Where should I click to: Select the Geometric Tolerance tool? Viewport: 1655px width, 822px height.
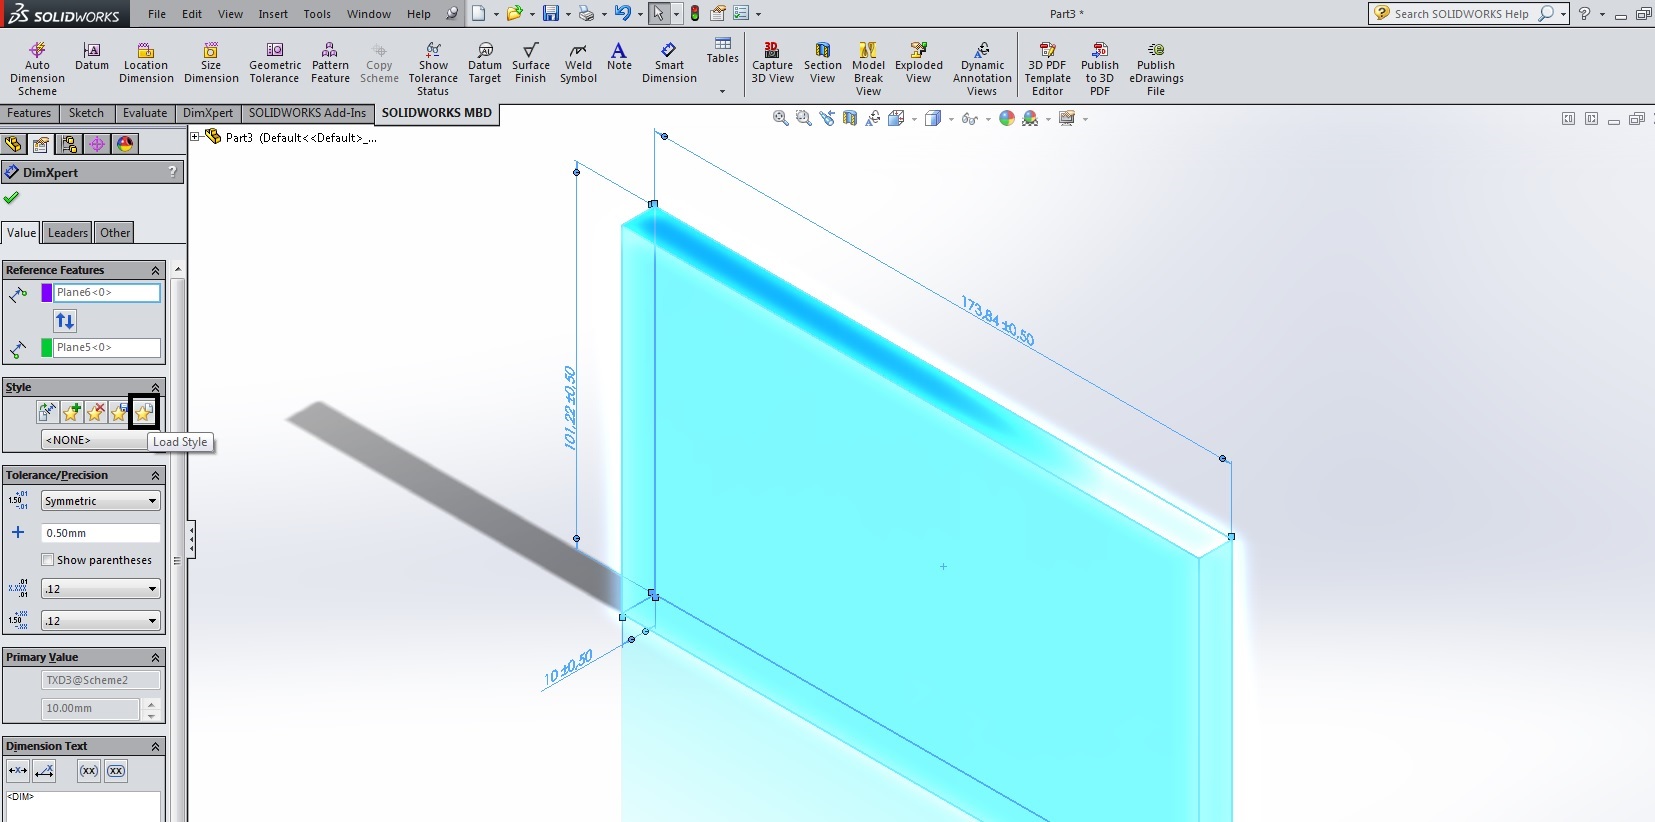click(x=275, y=64)
